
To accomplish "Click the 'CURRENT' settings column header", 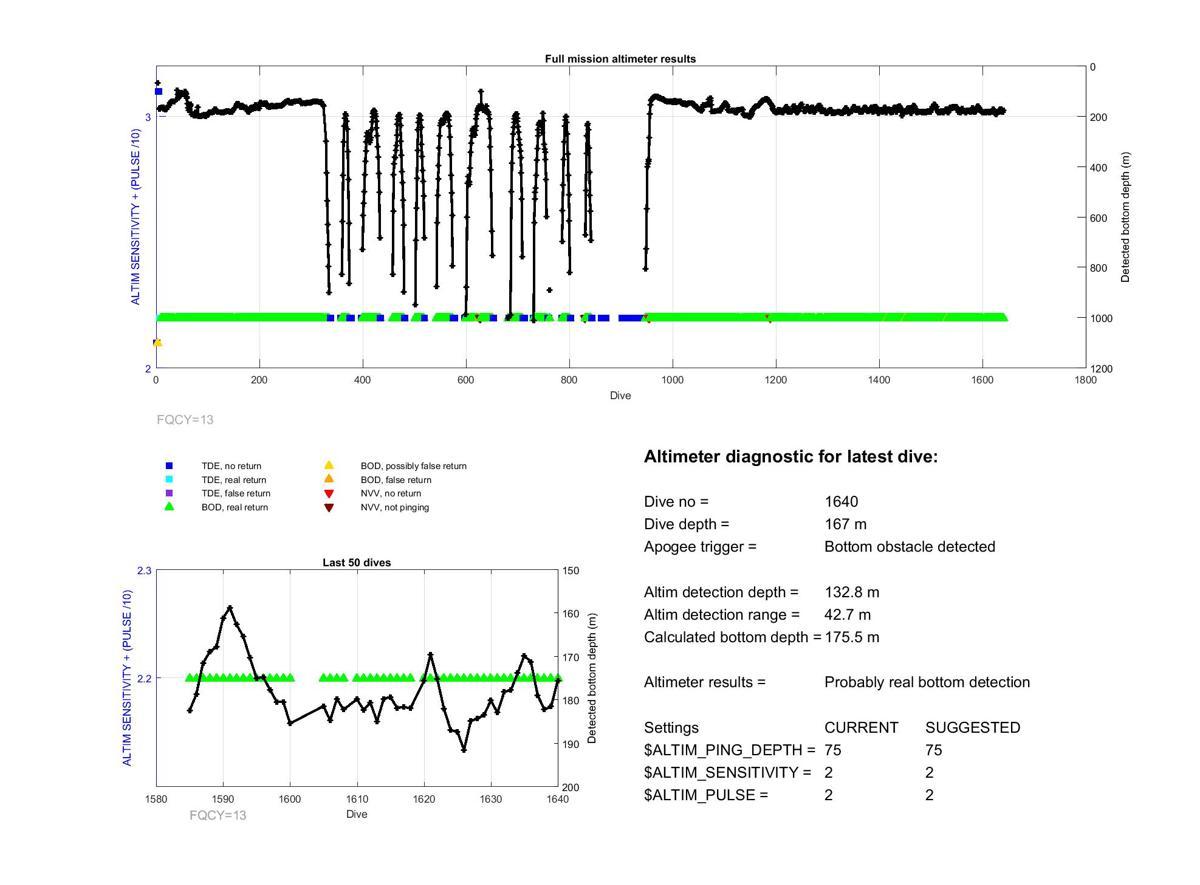I will click(861, 728).
